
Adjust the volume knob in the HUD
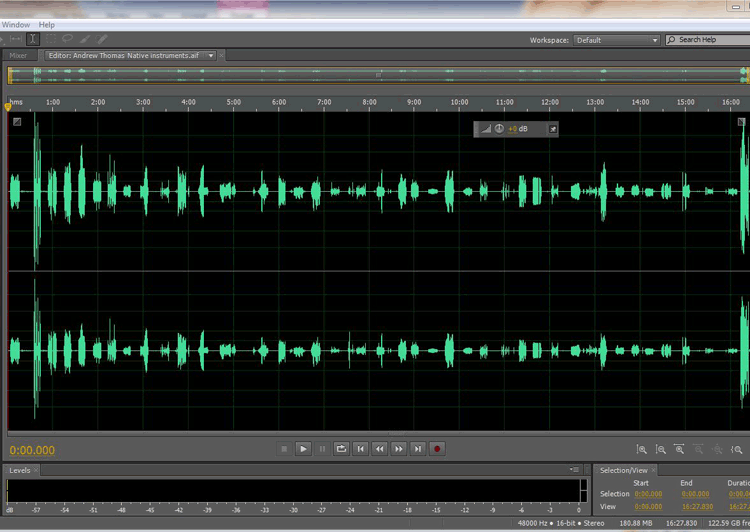[x=499, y=129]
